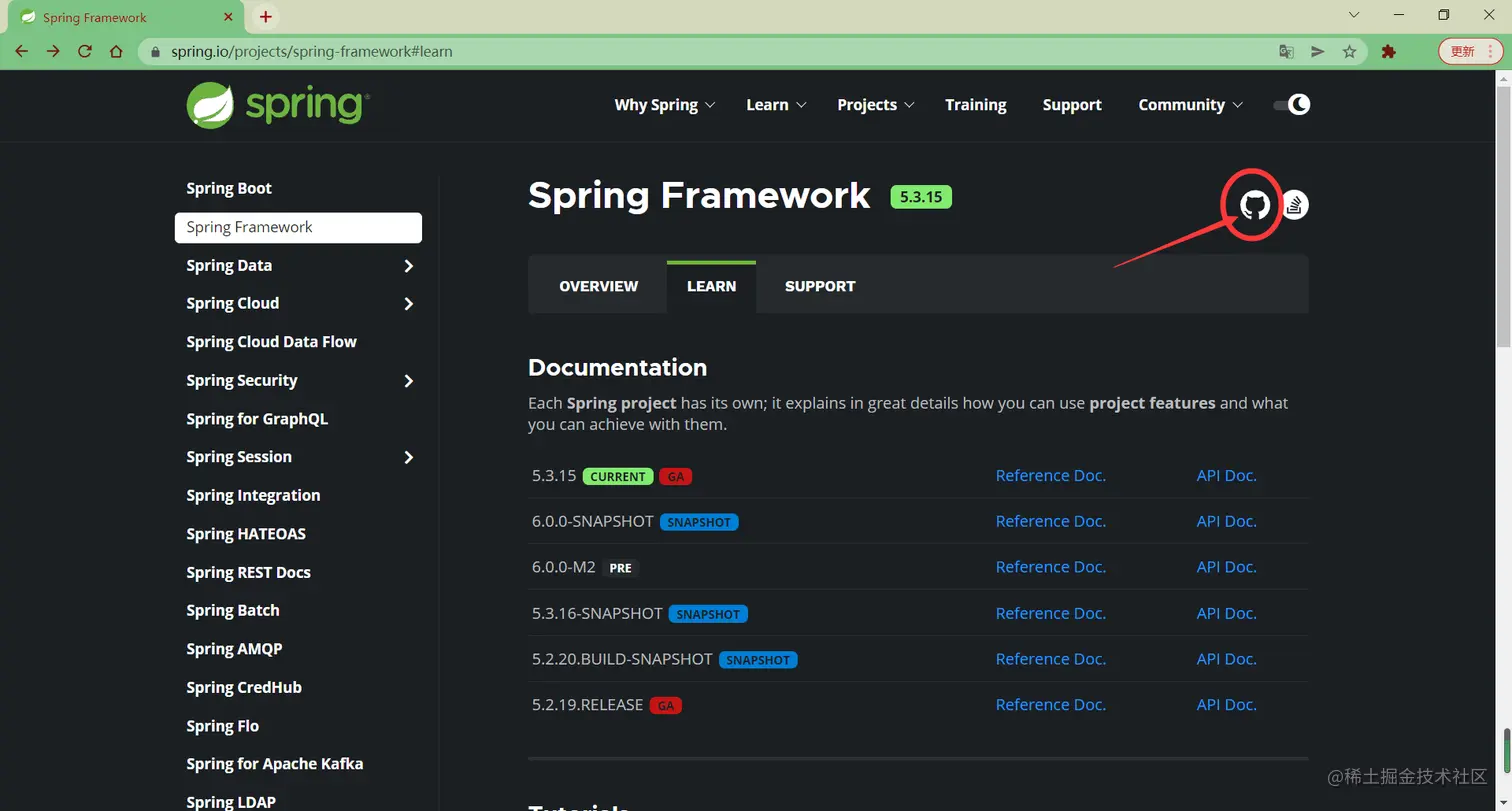The image size is (1512, 811).
Task: Open the Why Spring dropdown menu
Action: [x=665, y=104]
